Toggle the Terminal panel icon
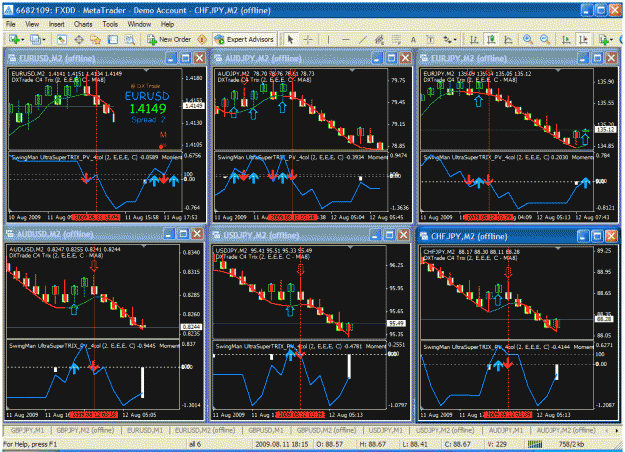The width and height of the screenshot is (625, 452). [x=113, y=39]
